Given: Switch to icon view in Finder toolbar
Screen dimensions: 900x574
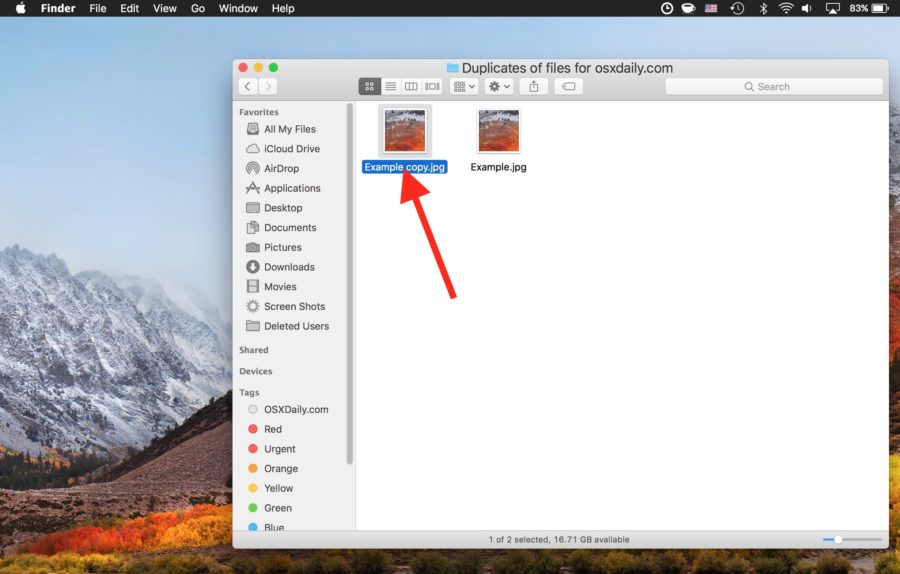Looking at the screenshot, I should tap(370, 87).
